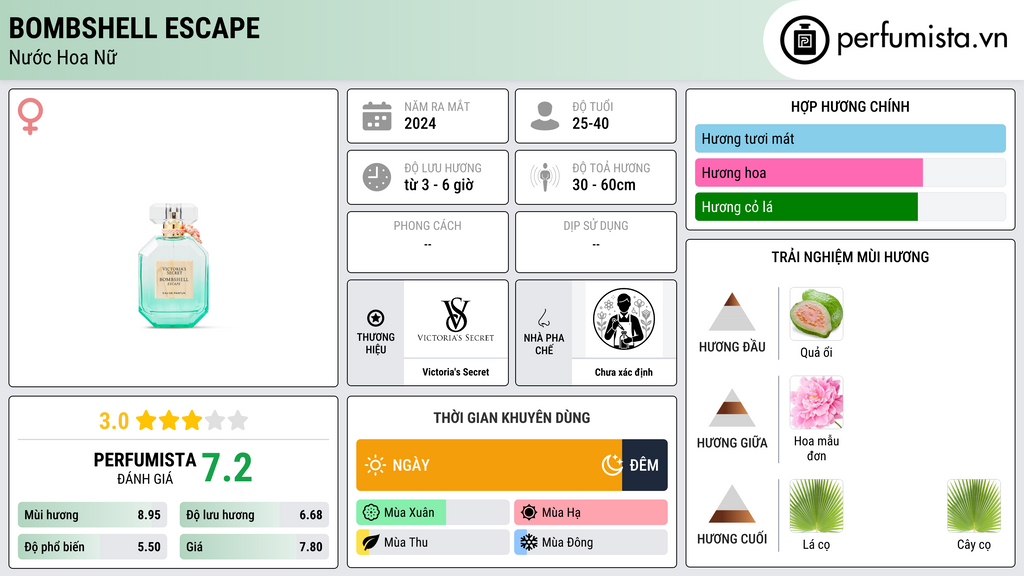Click the pink female gender symbol
Viewport: 1024px width, 576px height.
click(30, 116)
